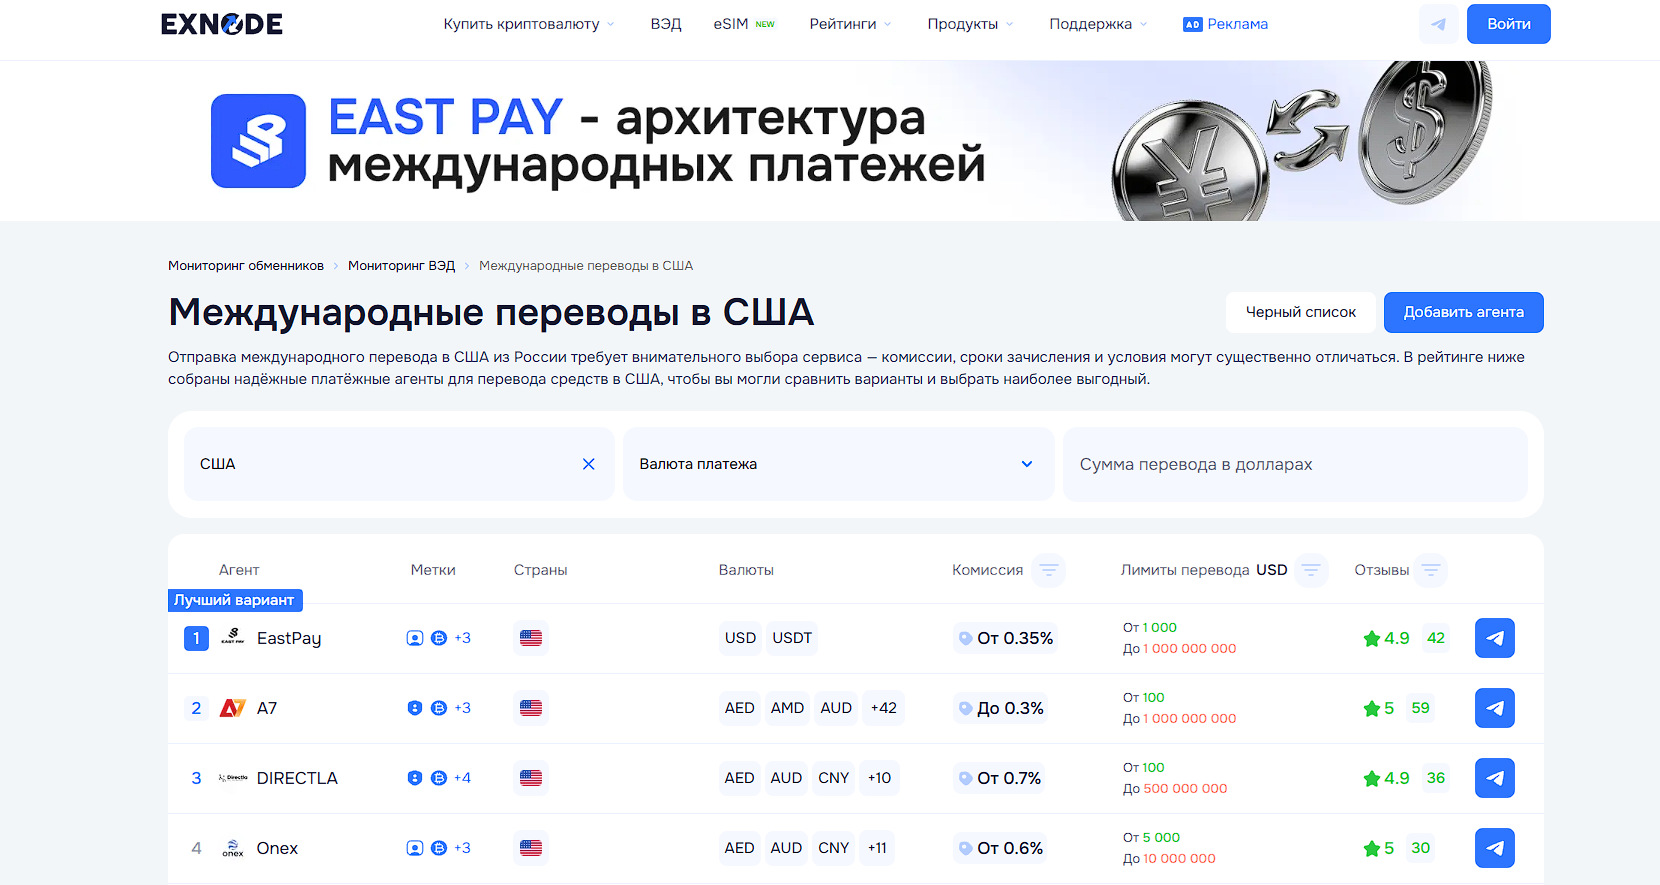This screenshot has height=885, width=1660.
Task: Click the До 0.3% commission for A7
Action: point(1000,708)
